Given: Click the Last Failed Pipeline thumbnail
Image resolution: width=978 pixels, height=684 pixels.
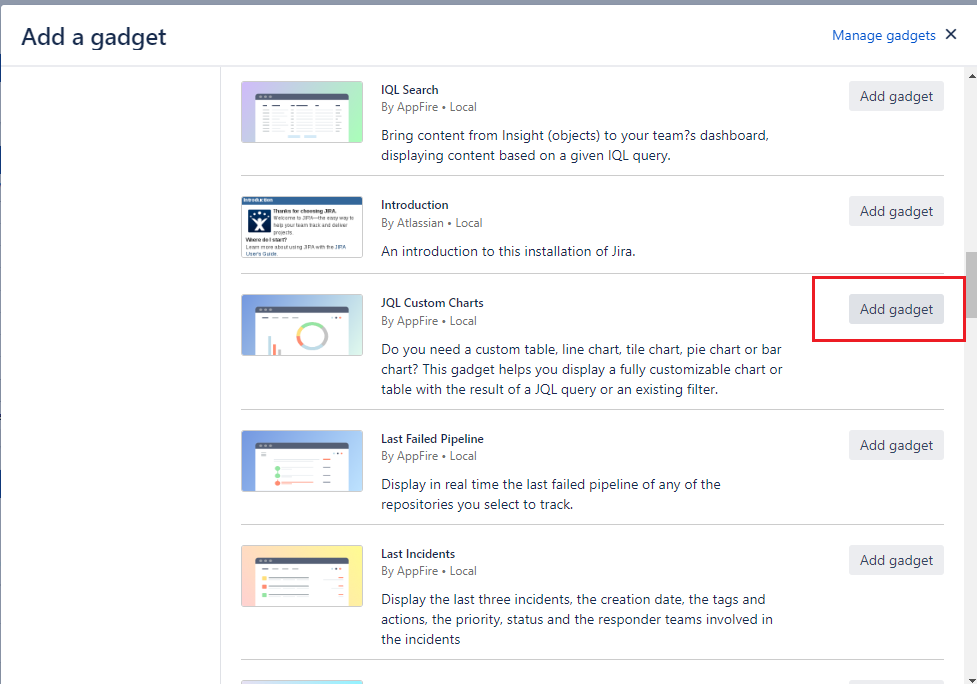Looking at the screenshot, I should tap(302, 461).
